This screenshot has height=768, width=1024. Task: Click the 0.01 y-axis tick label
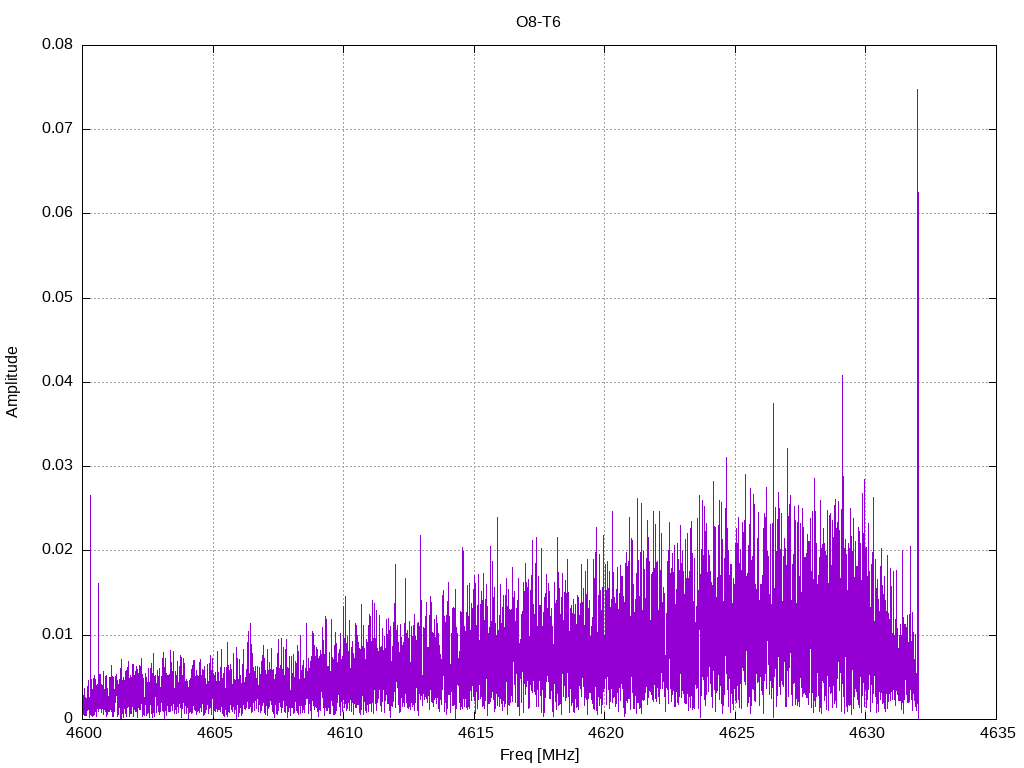56,634
